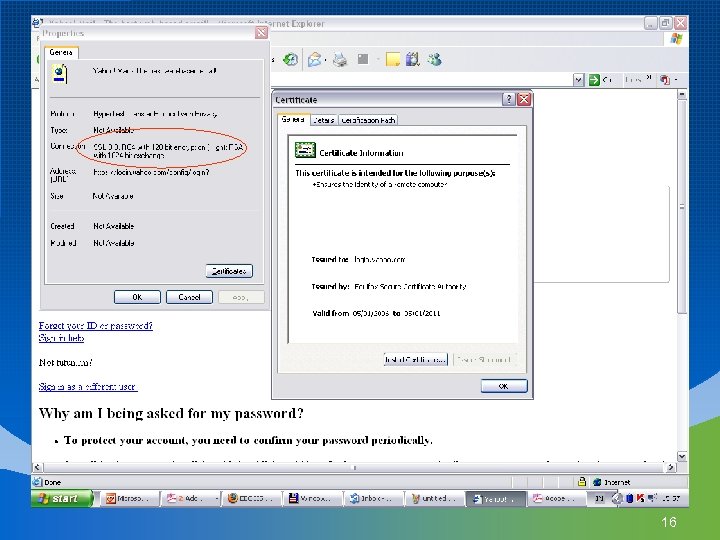This screenshot has height=540, width=720.
Task: Click the History icon in IE toolbar
Action: [x=290, y=59]
